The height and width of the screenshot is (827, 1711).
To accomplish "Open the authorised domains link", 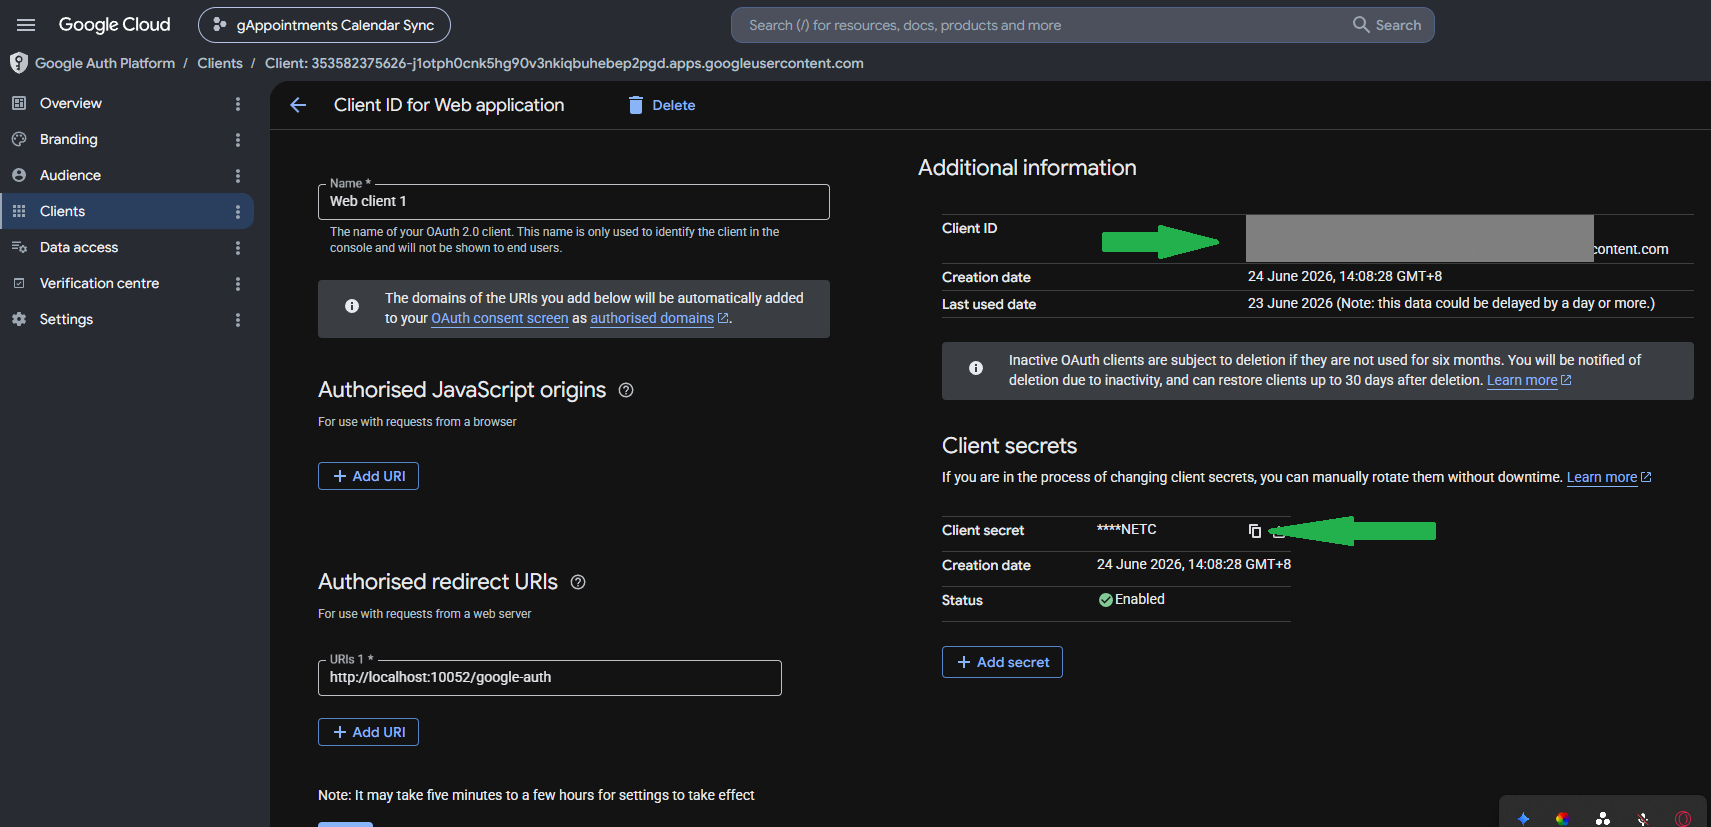I will (x=659, y=318).
